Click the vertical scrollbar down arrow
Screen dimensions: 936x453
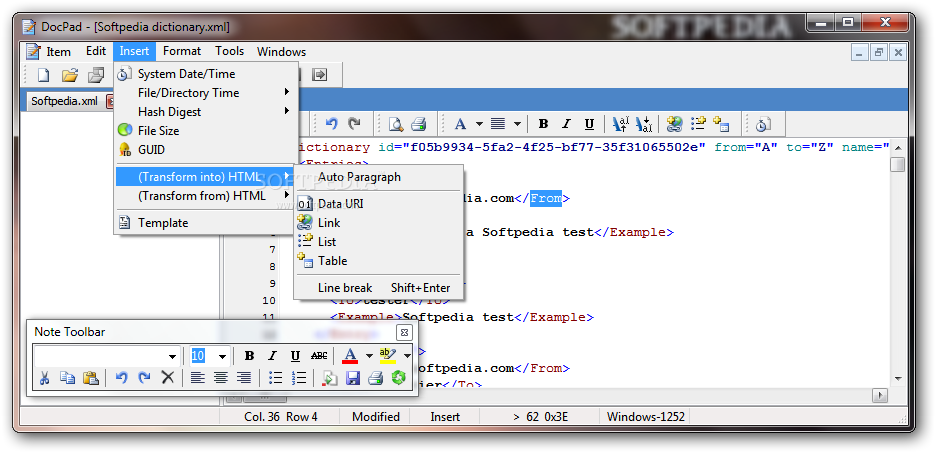pyautogui.click(x=897, y=378)
